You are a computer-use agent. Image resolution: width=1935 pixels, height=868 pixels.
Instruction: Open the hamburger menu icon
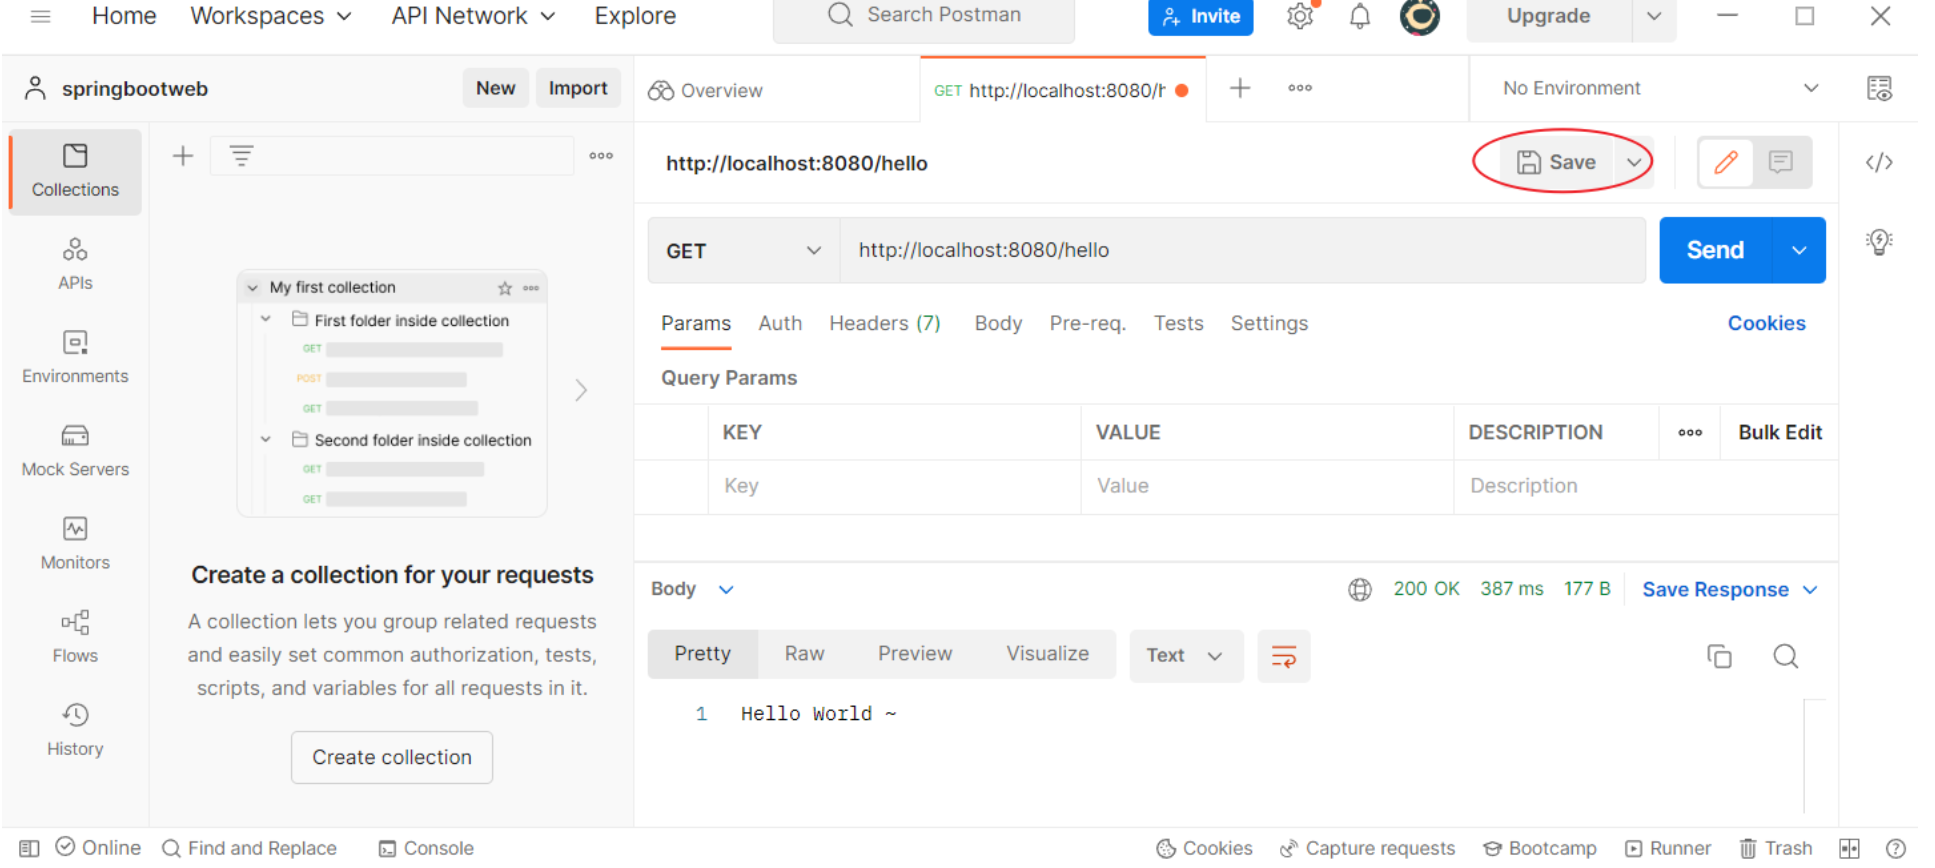41,16
